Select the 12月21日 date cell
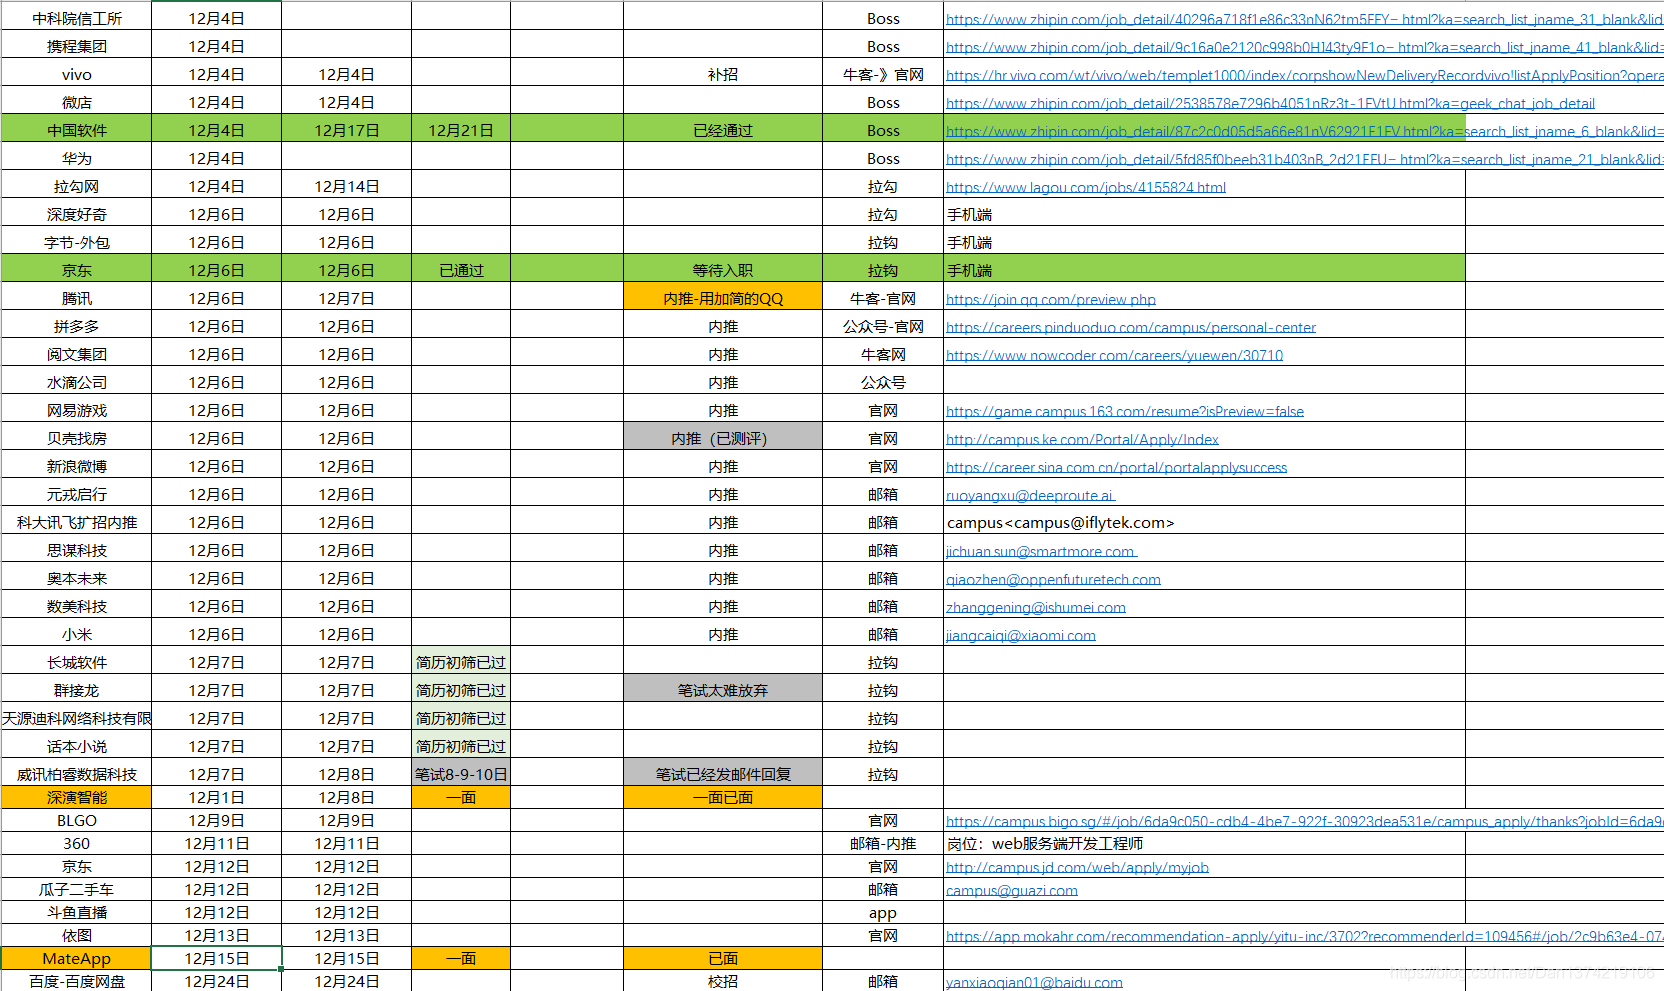 461,130
